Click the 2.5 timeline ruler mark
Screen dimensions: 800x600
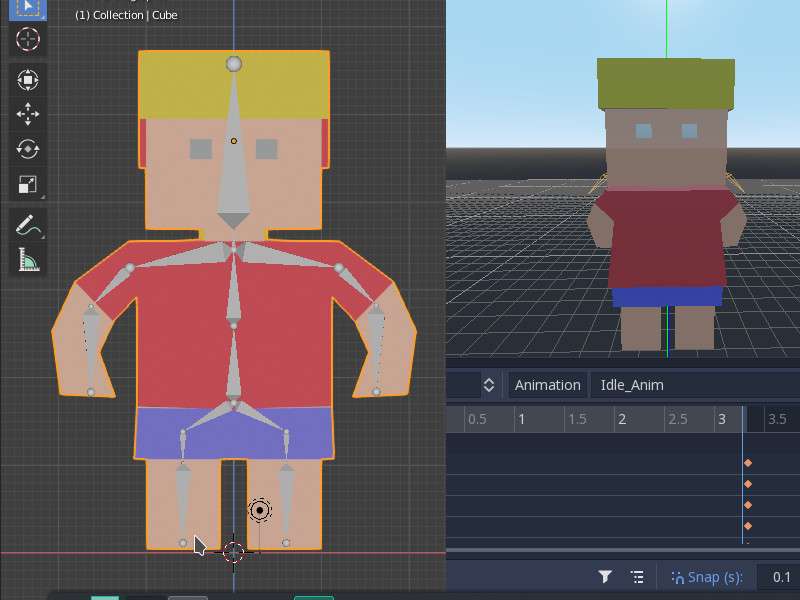[x=678, y=419]
